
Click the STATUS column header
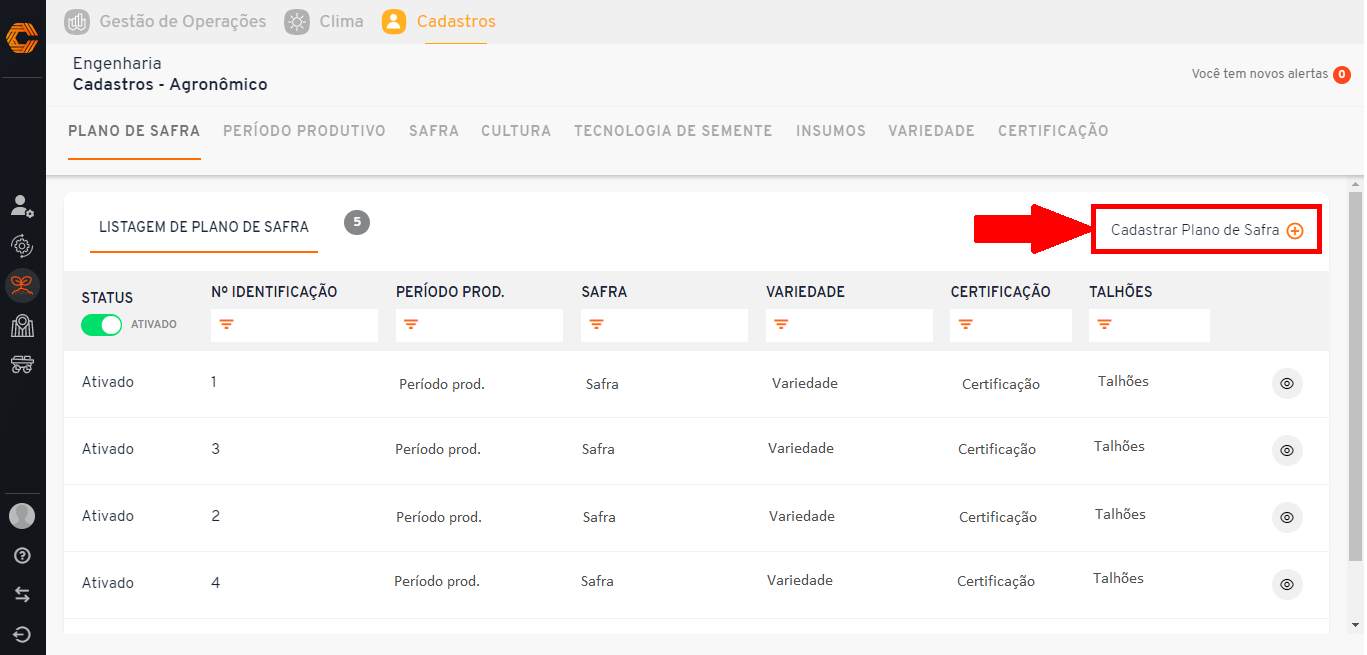[107, 298]
